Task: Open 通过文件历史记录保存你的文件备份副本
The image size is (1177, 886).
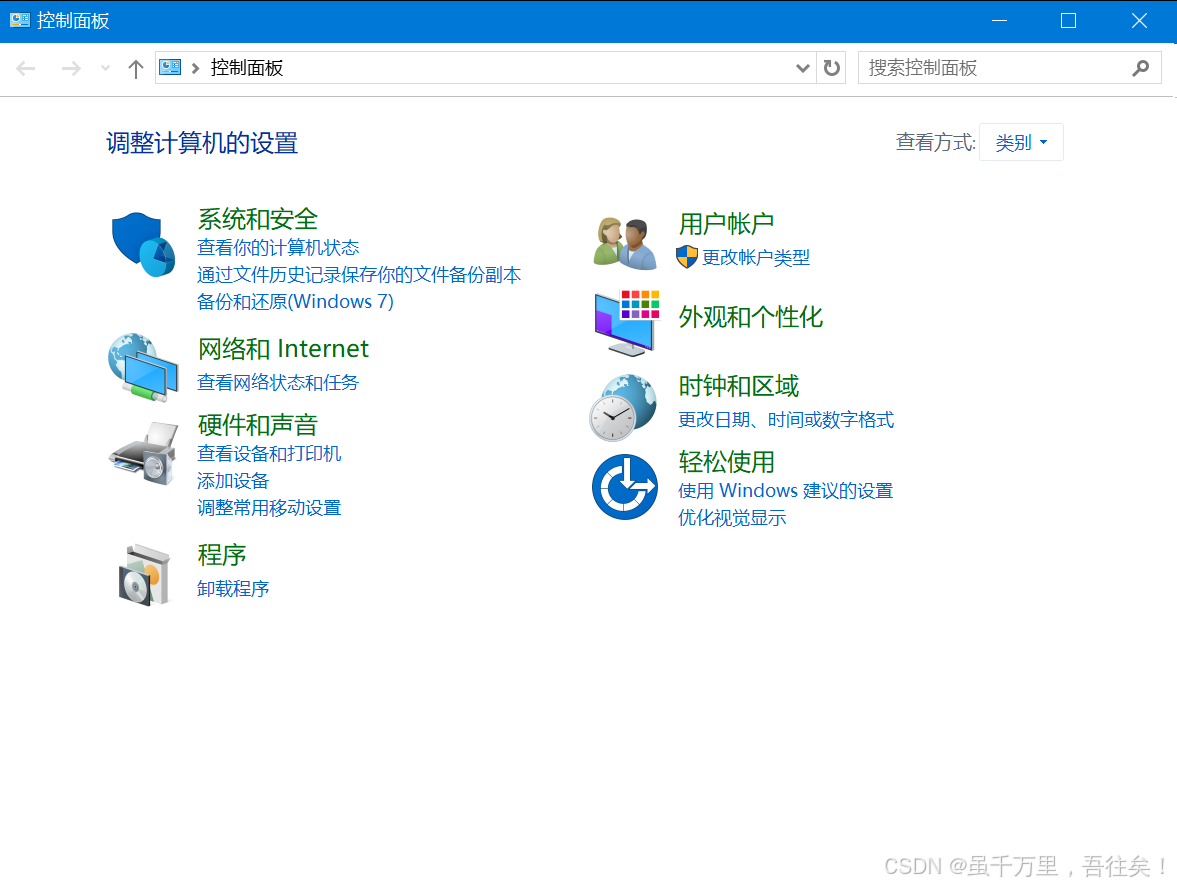Action: [x=359, y=274]
